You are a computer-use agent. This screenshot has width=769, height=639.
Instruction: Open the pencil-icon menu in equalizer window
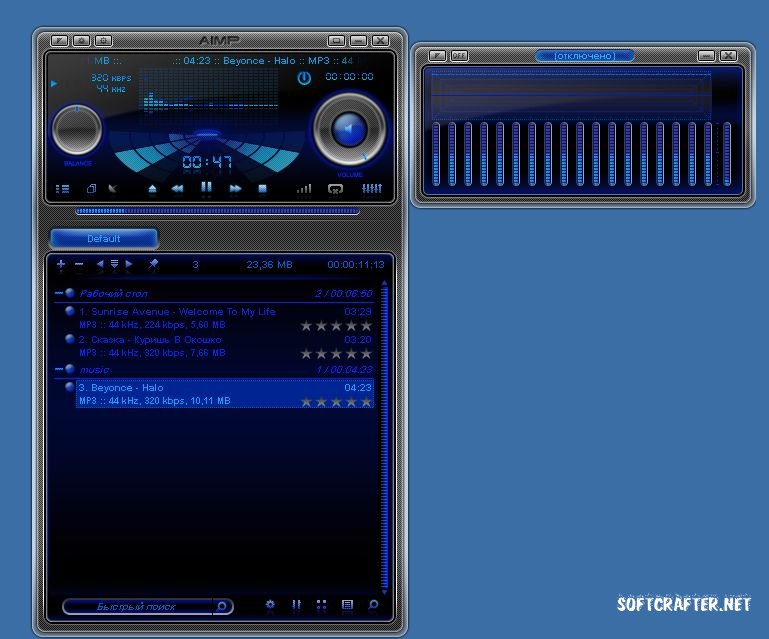tap(437, 55)
